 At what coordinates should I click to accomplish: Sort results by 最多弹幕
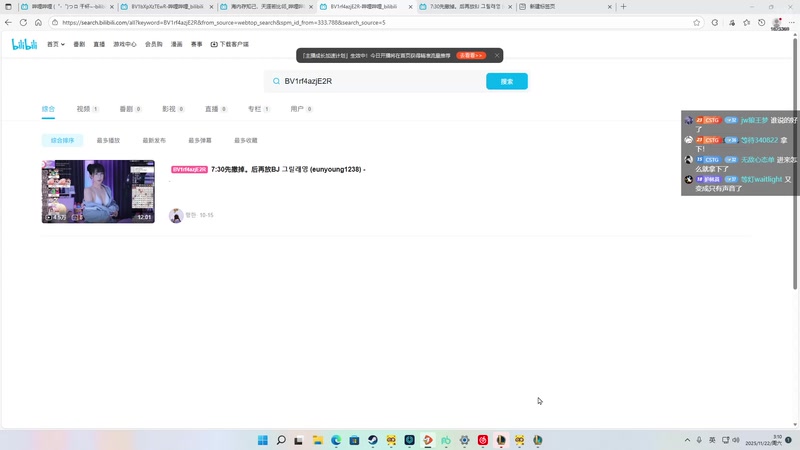pyautogui.click(x=200, y=140)
